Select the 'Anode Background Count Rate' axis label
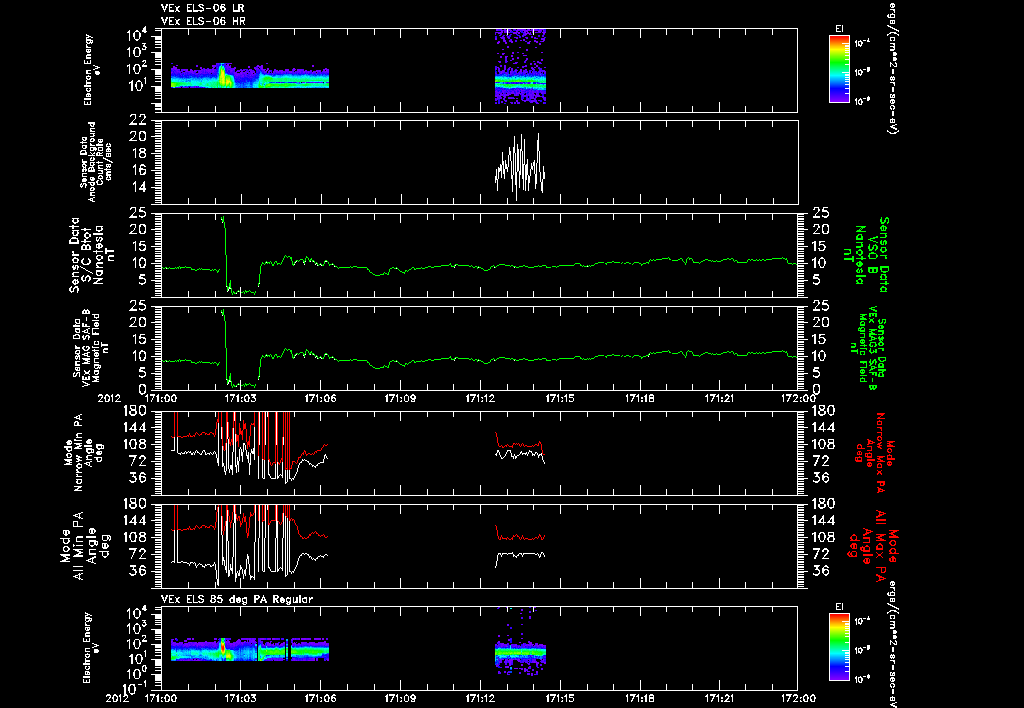The image size is (1024, 708). [x=95, y=161]
